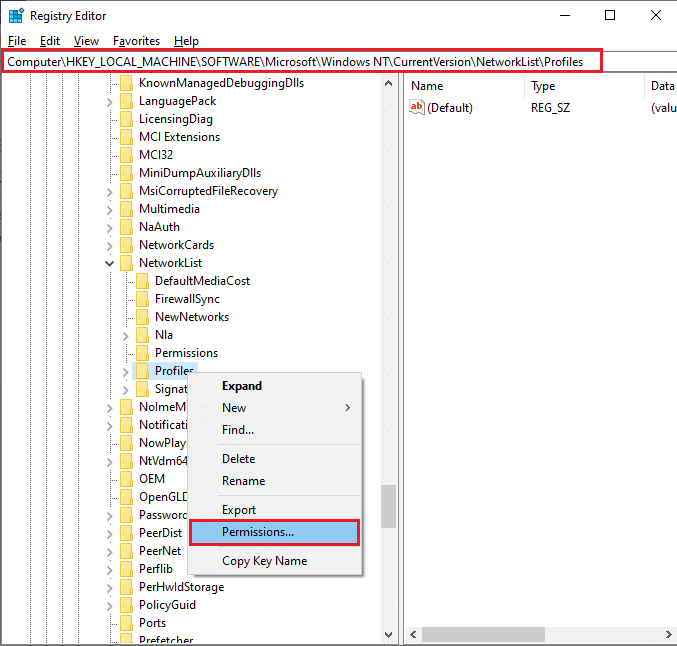Choose Permissions... in context menu
This screenshot has width=677, height=646.
click(x=274, y=532)
